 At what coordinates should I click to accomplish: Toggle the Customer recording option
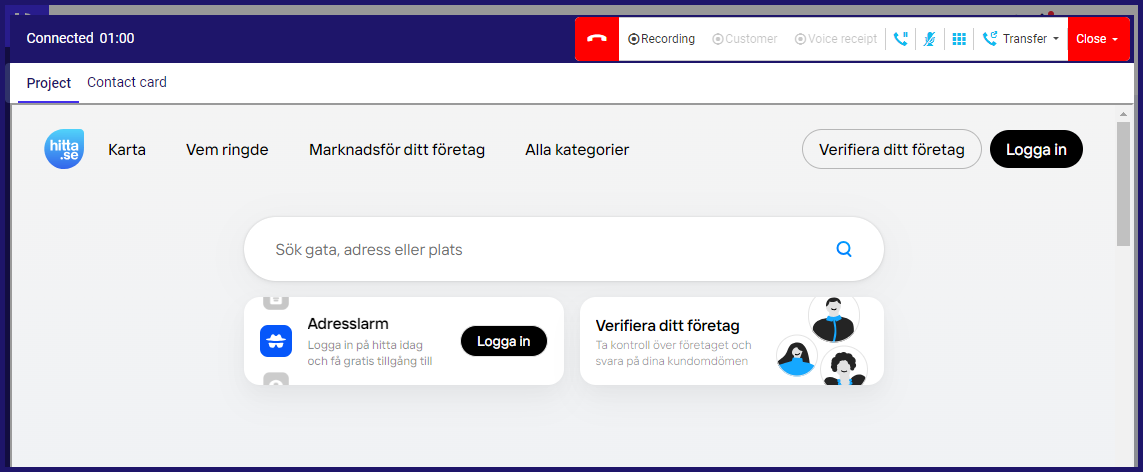[x=744, y=39]
